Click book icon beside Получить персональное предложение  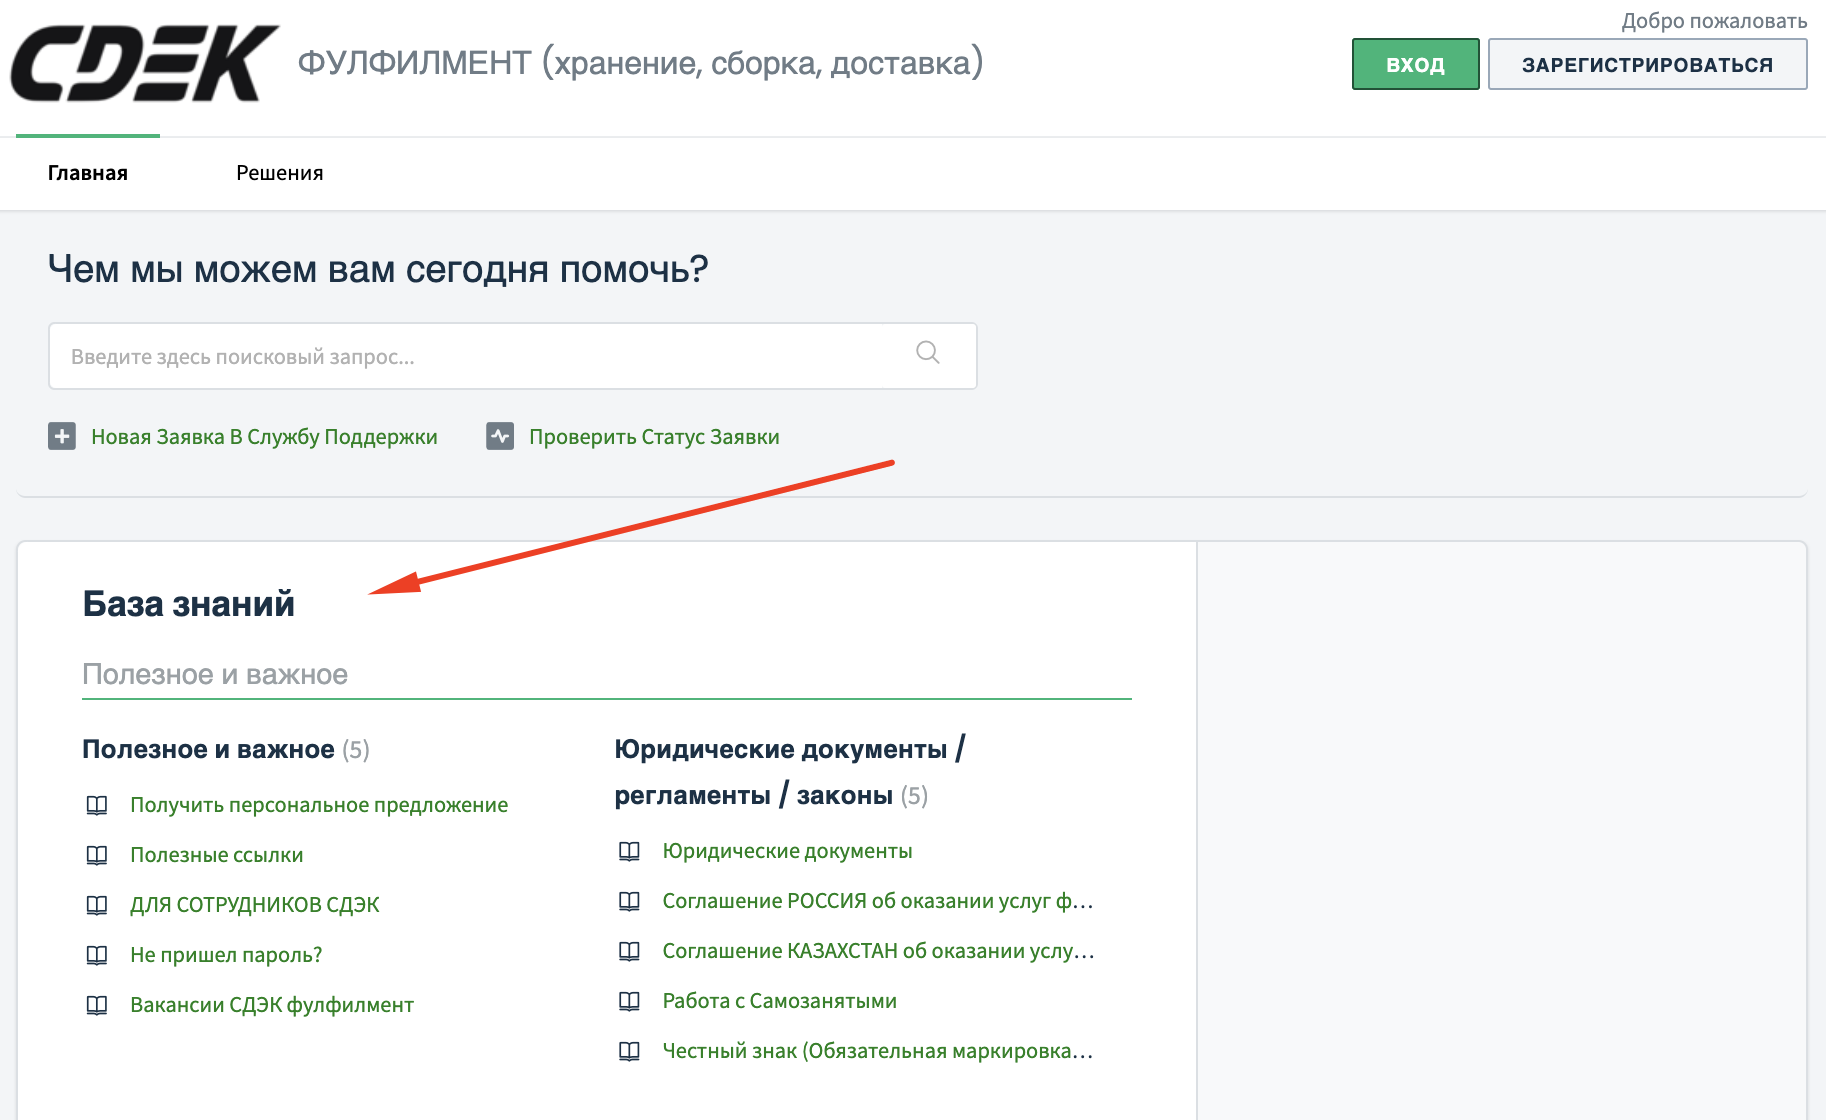[97, 805]
